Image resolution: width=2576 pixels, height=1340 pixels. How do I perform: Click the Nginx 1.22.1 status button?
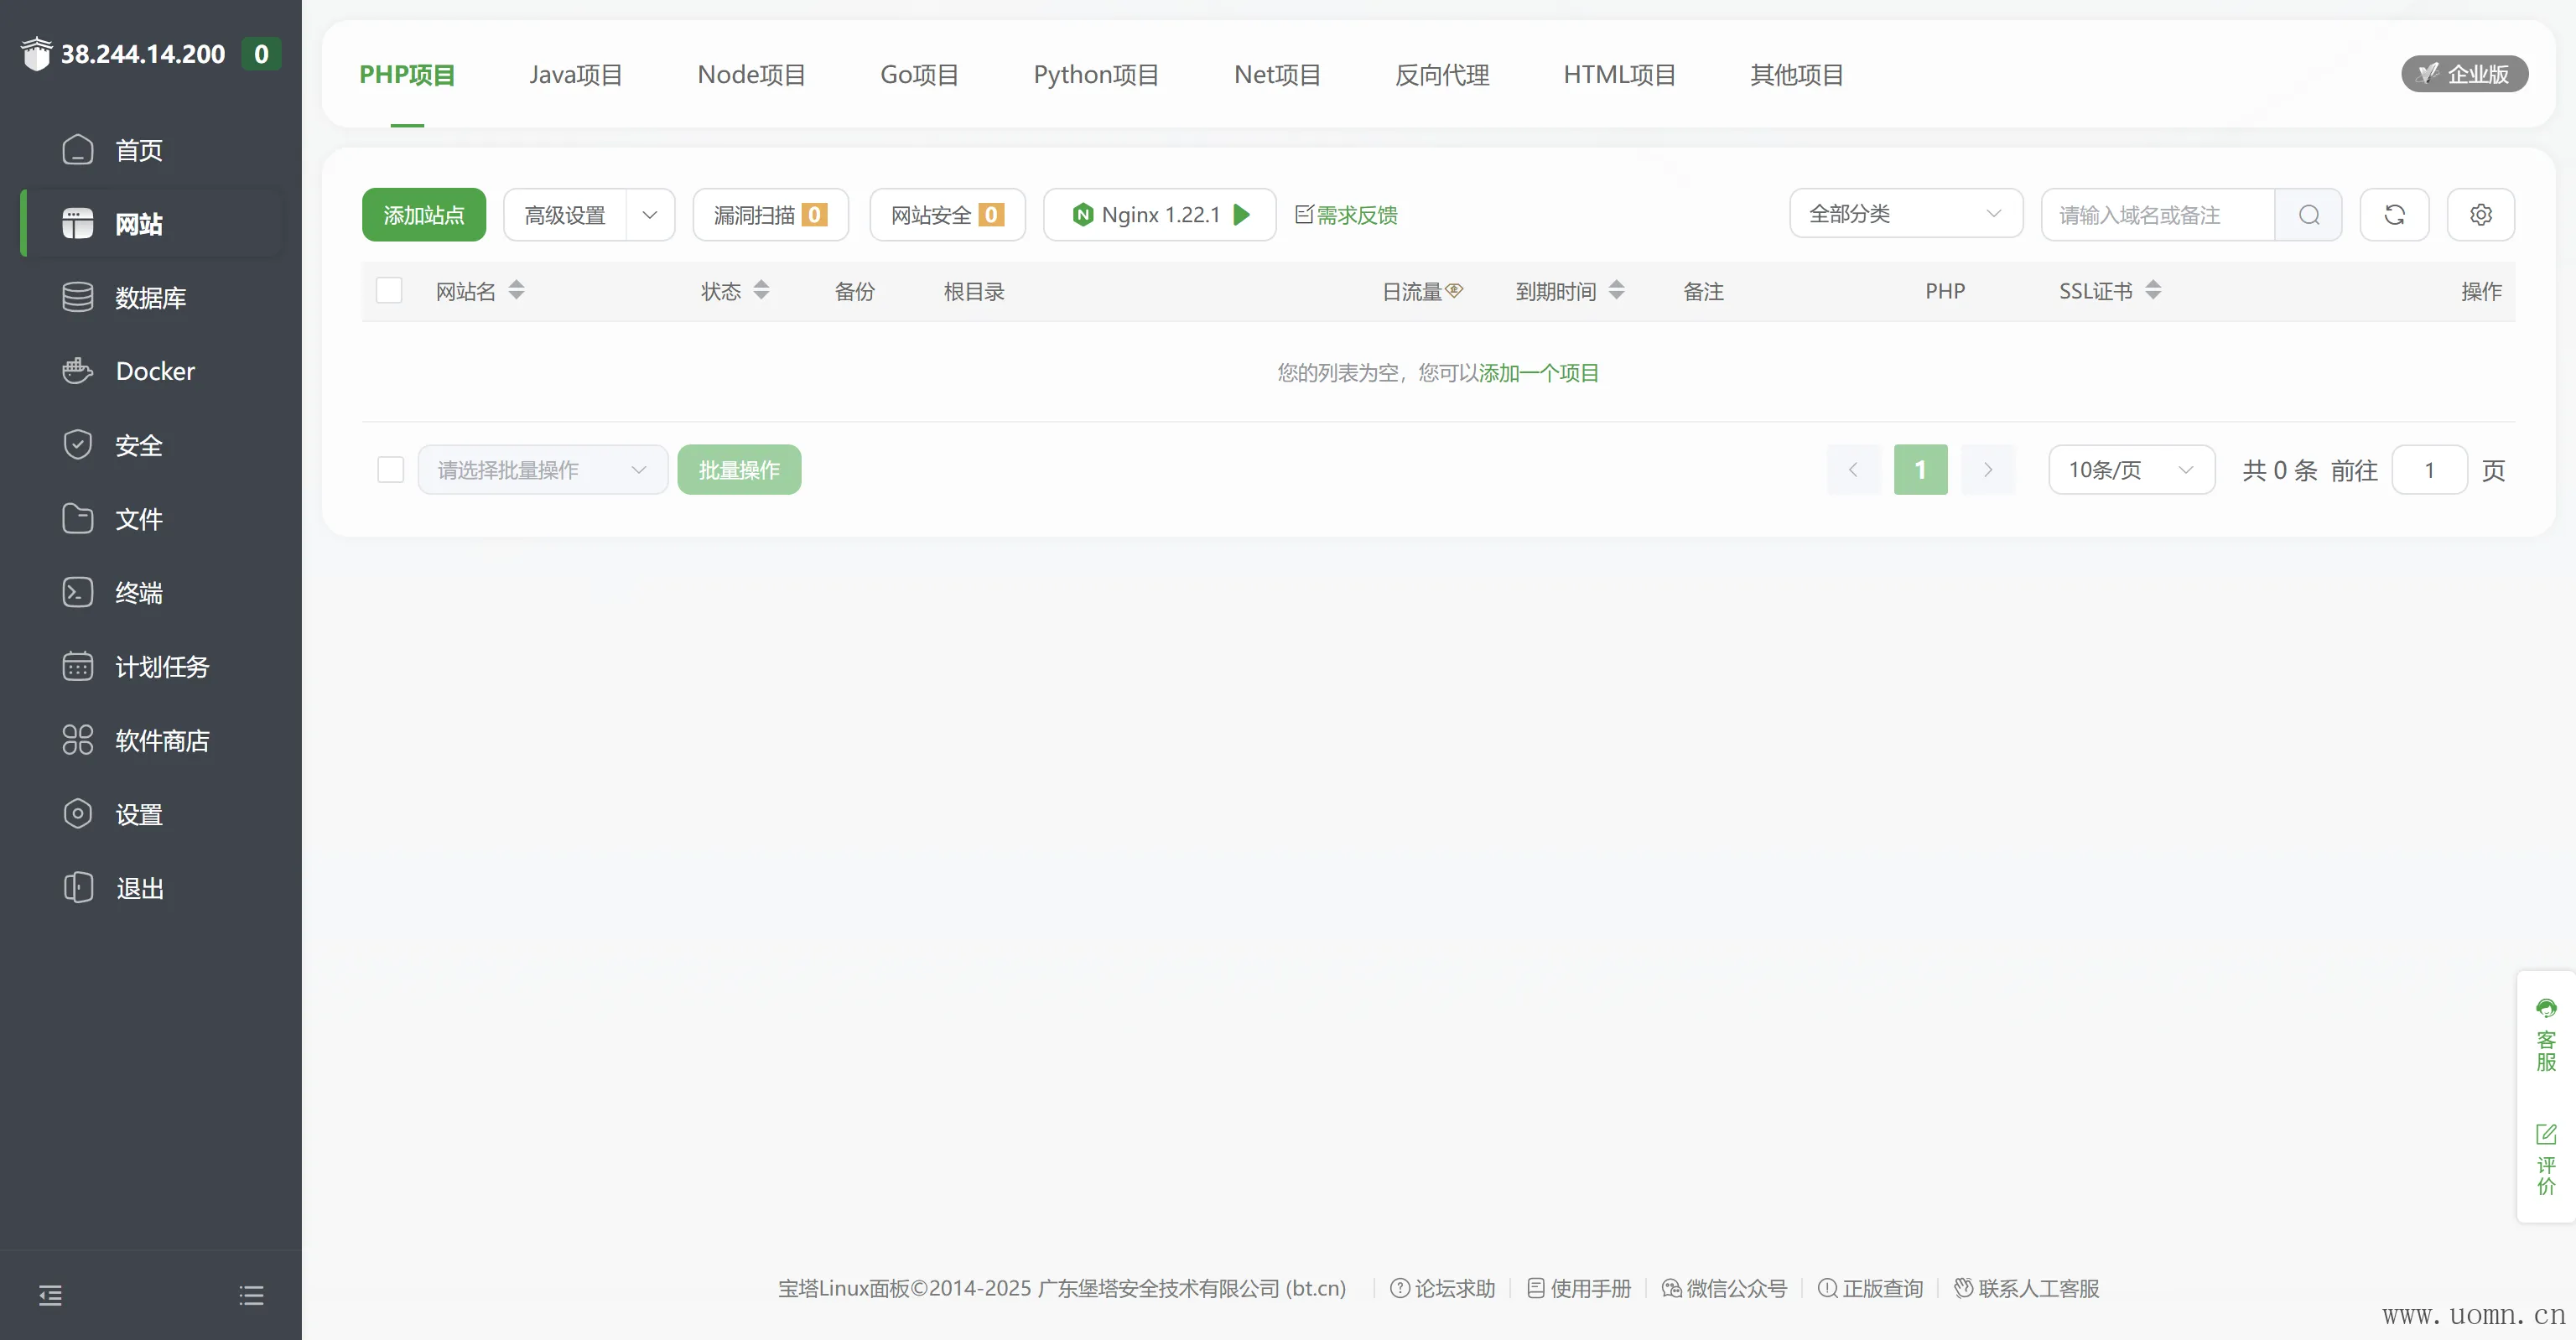(x=1159, y=215)
